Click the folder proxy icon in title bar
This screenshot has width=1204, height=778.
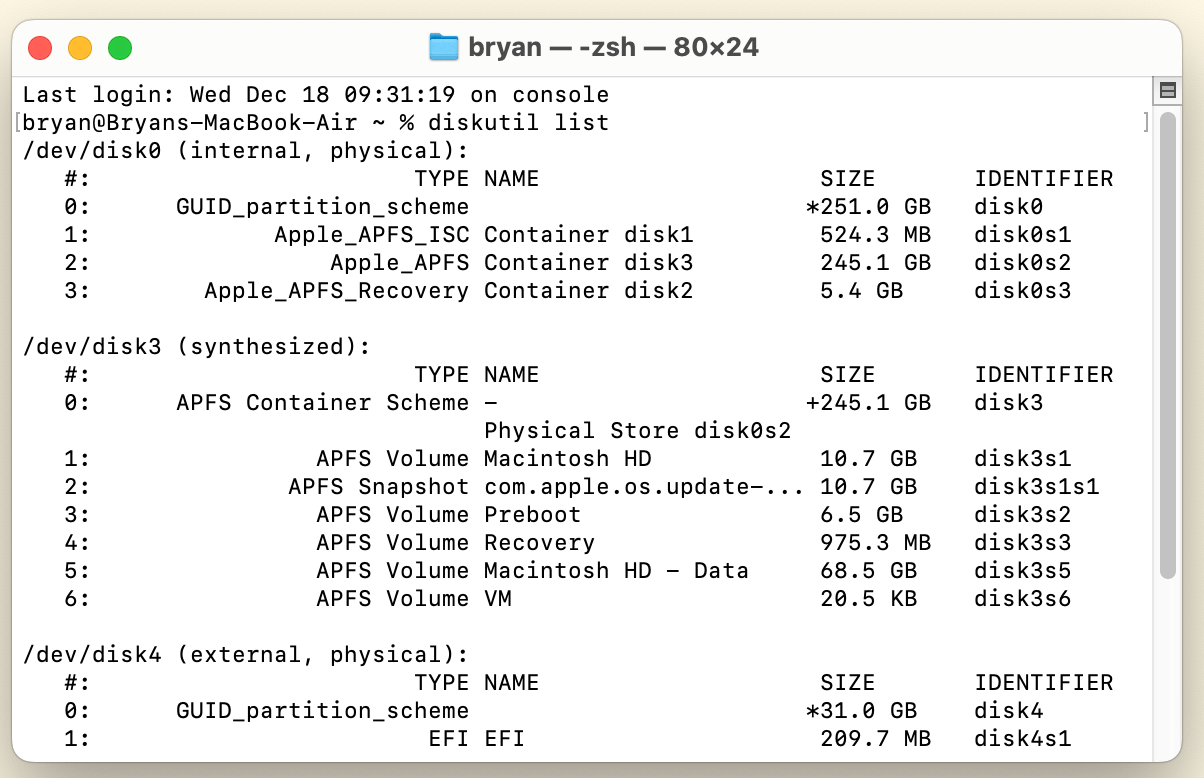pyautogui.click(x=443, y=47)
